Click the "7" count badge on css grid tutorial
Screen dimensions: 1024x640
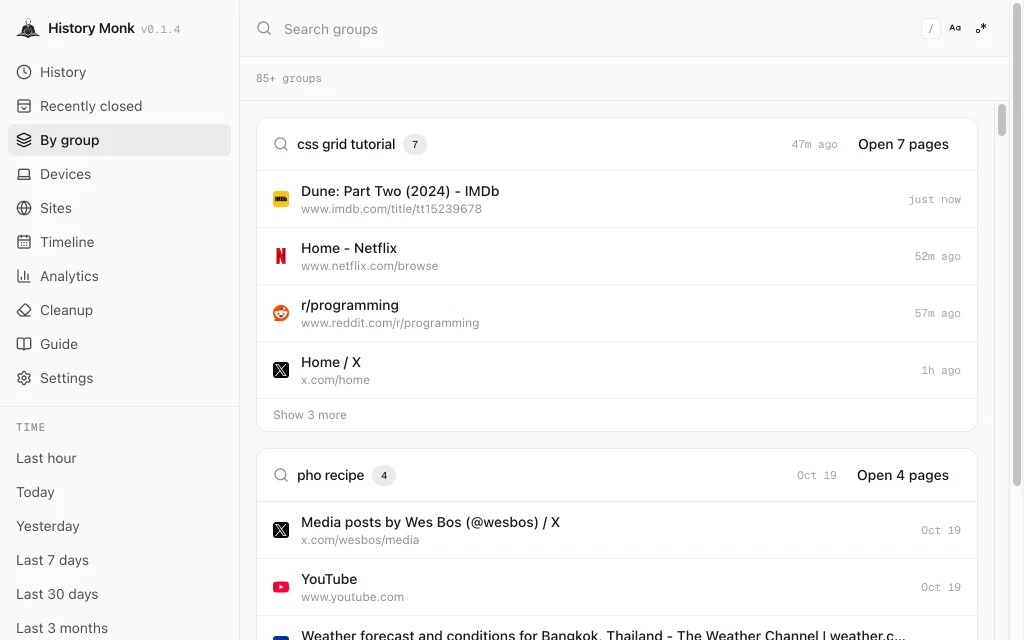pyautogui.click(x=415, y=144)
